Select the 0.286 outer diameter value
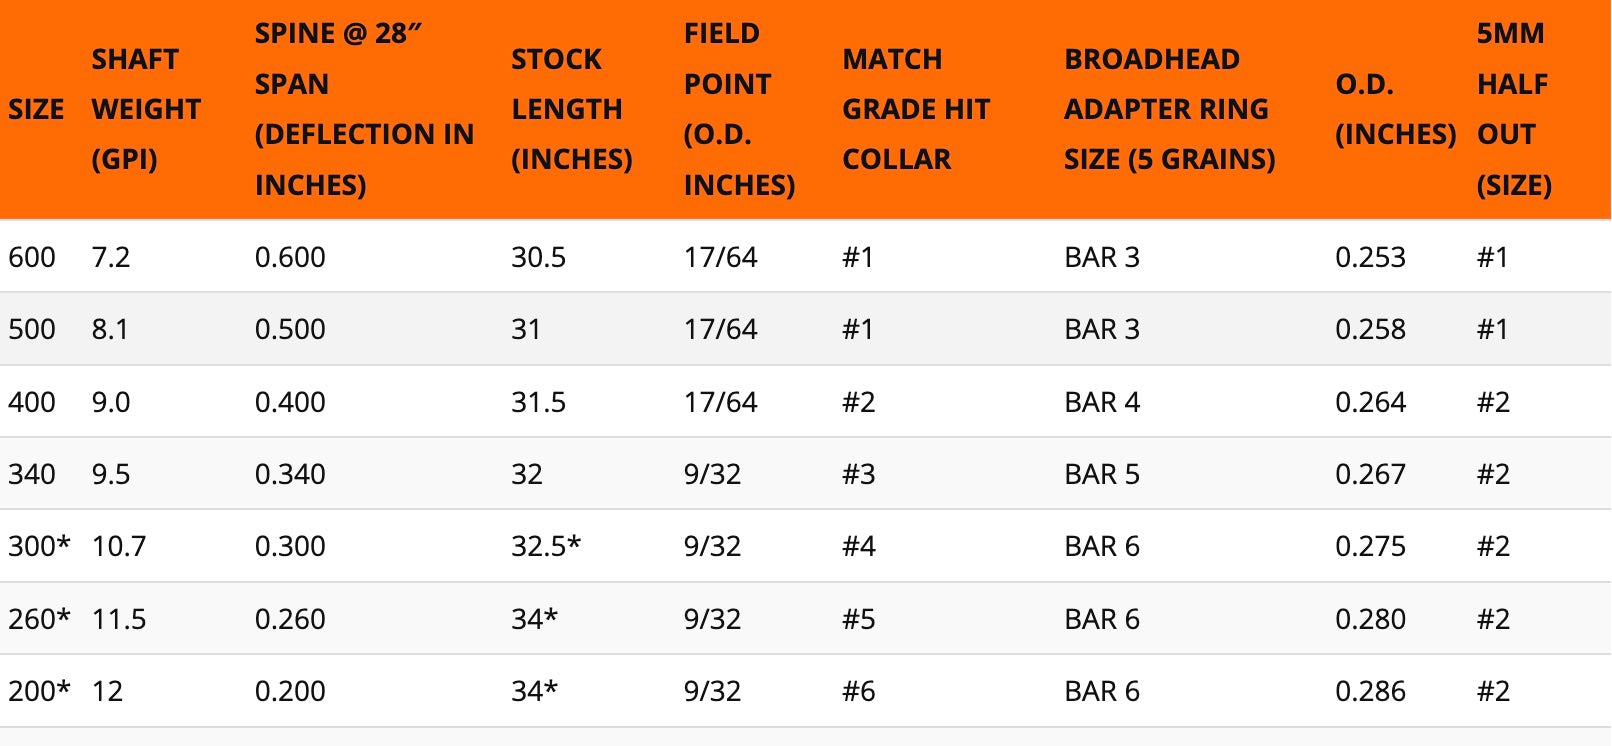This screenshot has width=1612, height=746. pos(1370,691)
